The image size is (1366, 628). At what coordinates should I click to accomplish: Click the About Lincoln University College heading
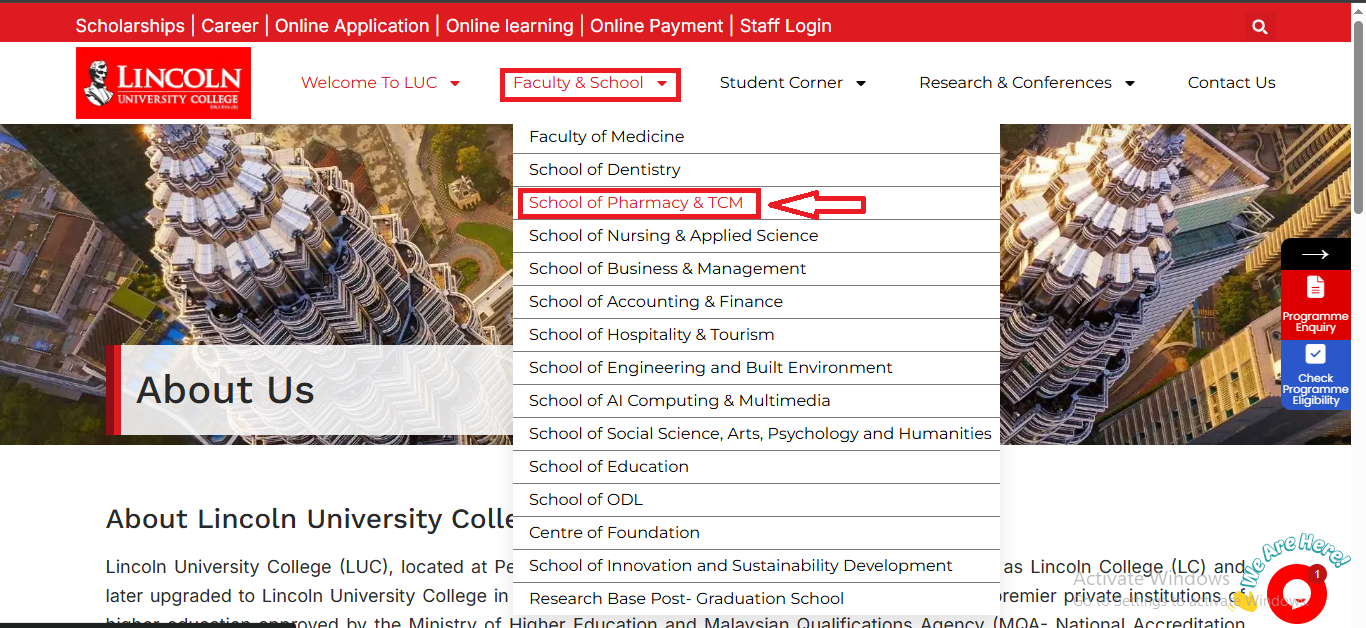[310, 519]
